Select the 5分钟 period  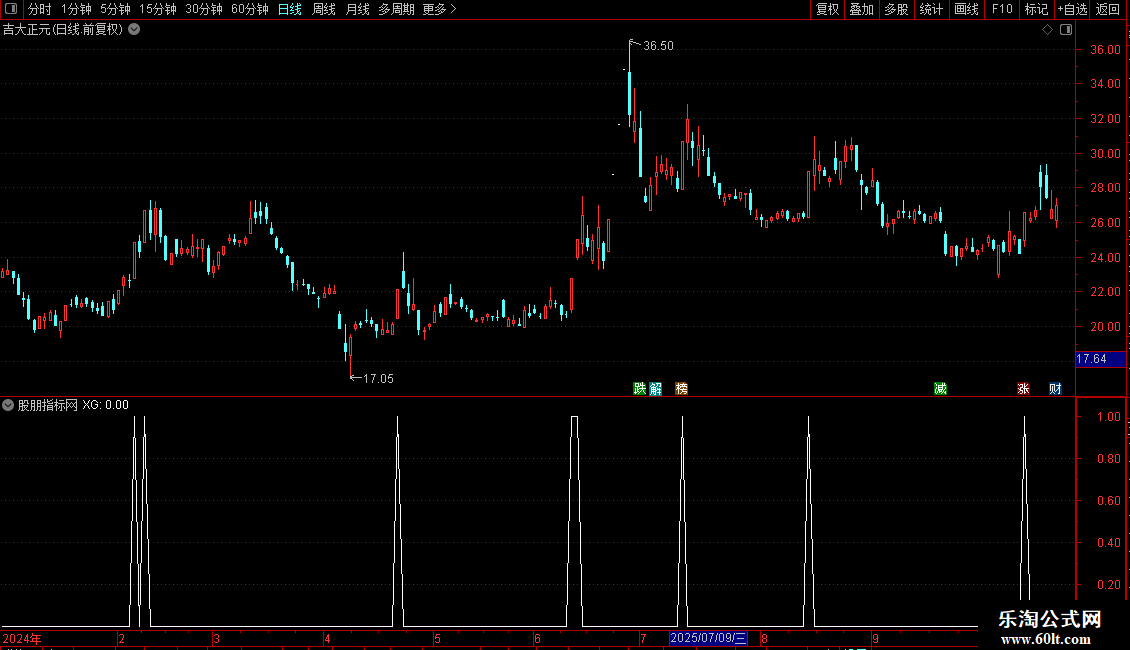pos(115,9)
